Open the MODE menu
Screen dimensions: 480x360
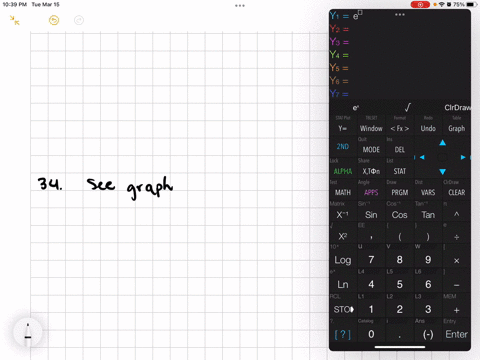[x=371, y=150]
